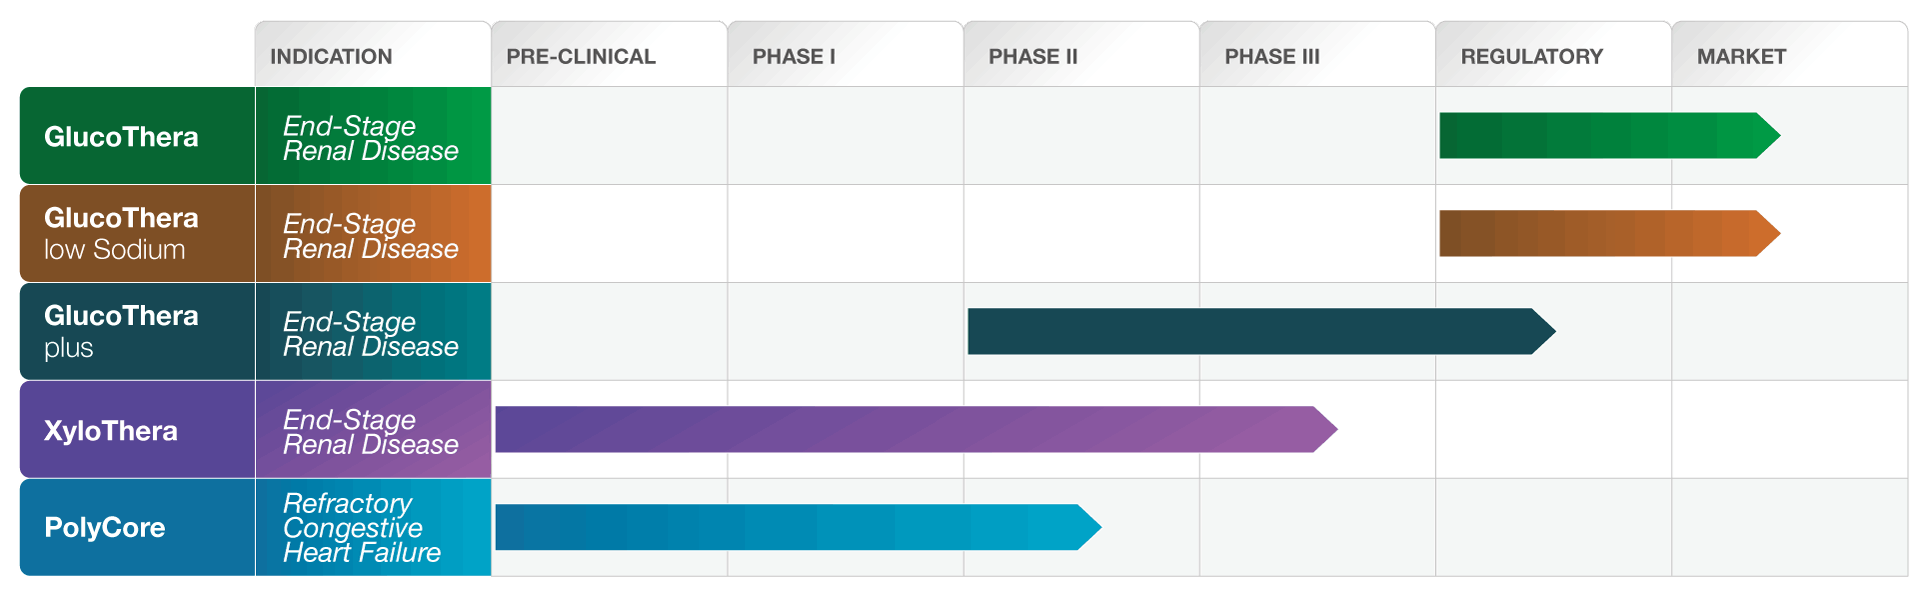The width and height of the screenshot is (1920, 596).
Task: Click the purple XyloThera product label
Action: pos(138,429)
